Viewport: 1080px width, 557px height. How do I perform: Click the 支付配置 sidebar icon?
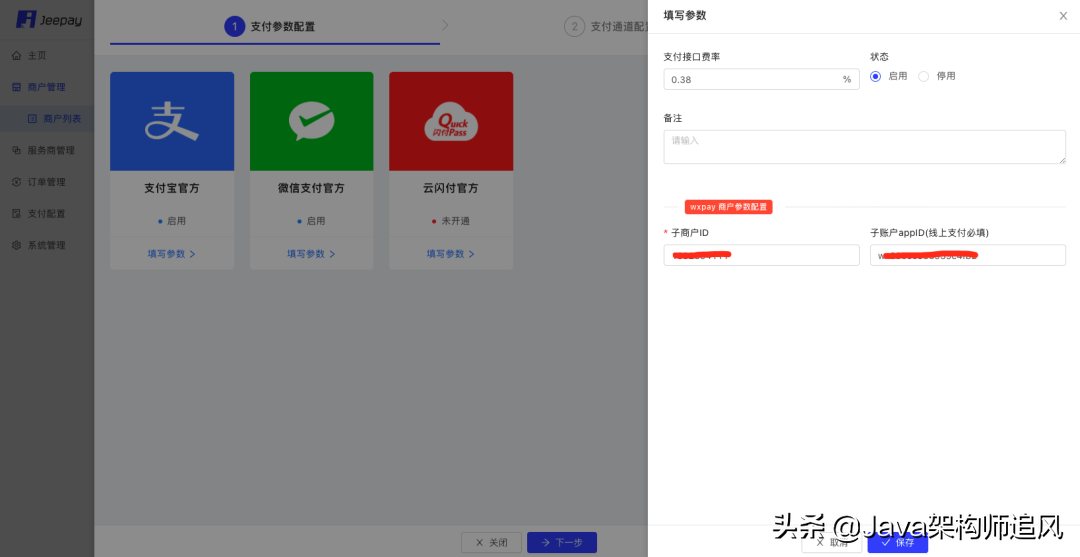click(17, 213)
